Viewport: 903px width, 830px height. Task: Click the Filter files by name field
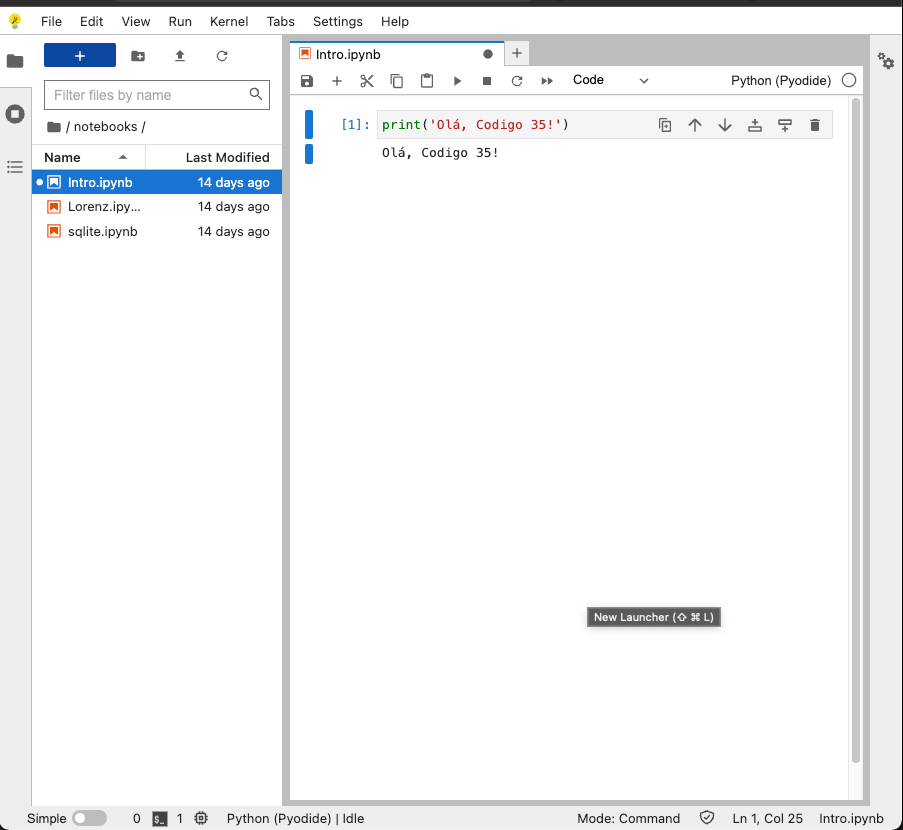[157, 95]
